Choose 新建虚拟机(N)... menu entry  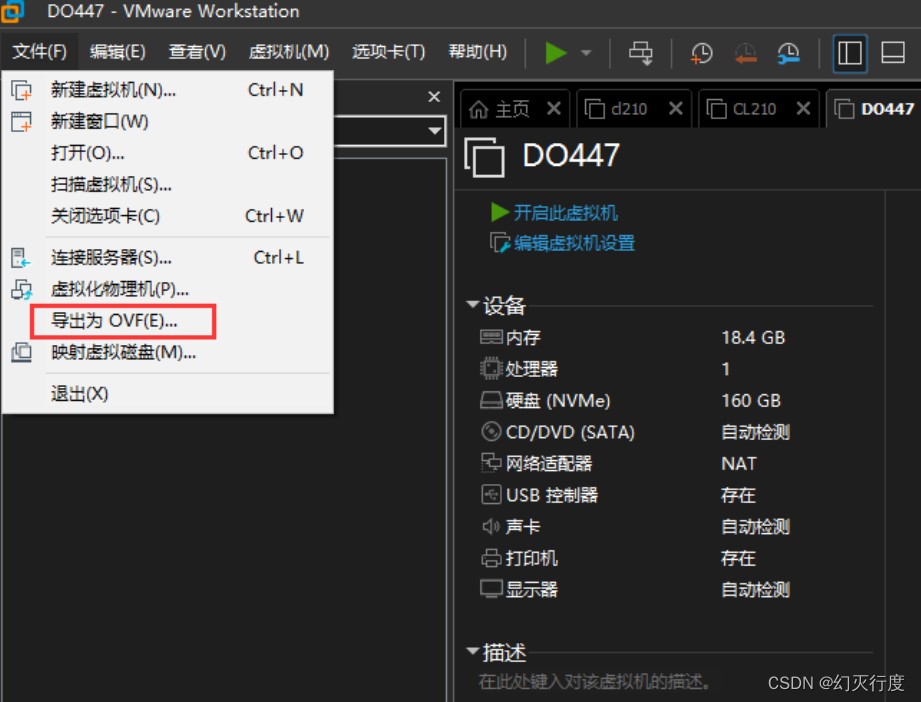[167, 90]
